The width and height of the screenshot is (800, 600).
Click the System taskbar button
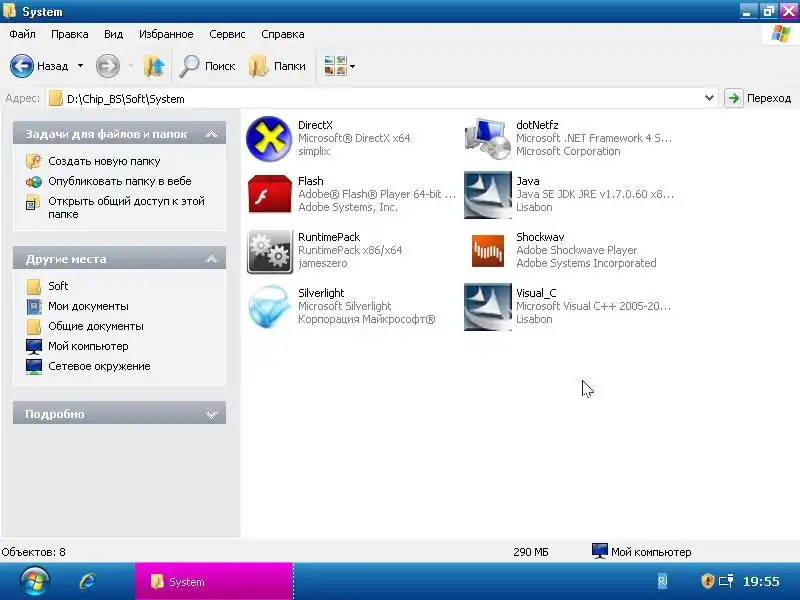pyautogui.click(x=214, y=581)
